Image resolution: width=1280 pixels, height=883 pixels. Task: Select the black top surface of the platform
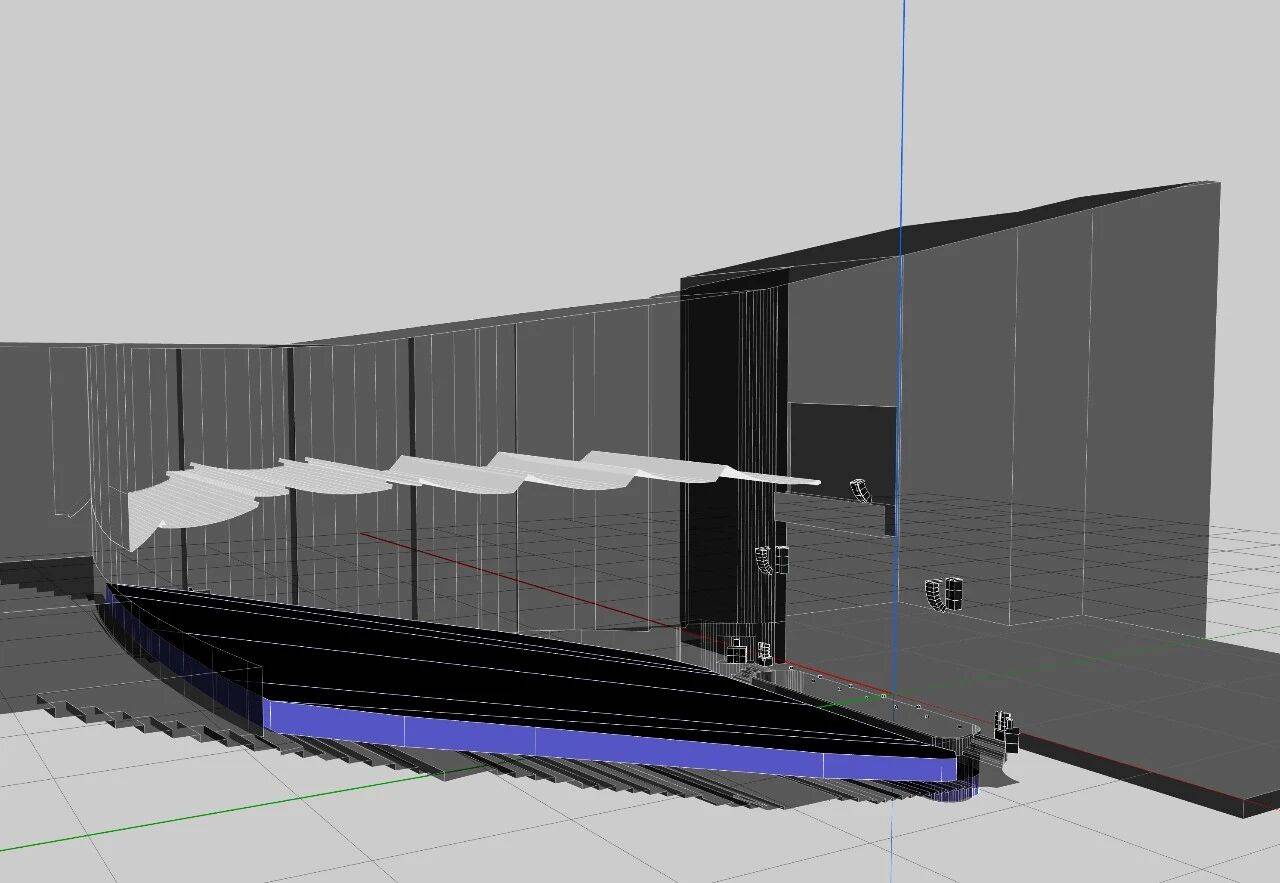coord(500,660)
